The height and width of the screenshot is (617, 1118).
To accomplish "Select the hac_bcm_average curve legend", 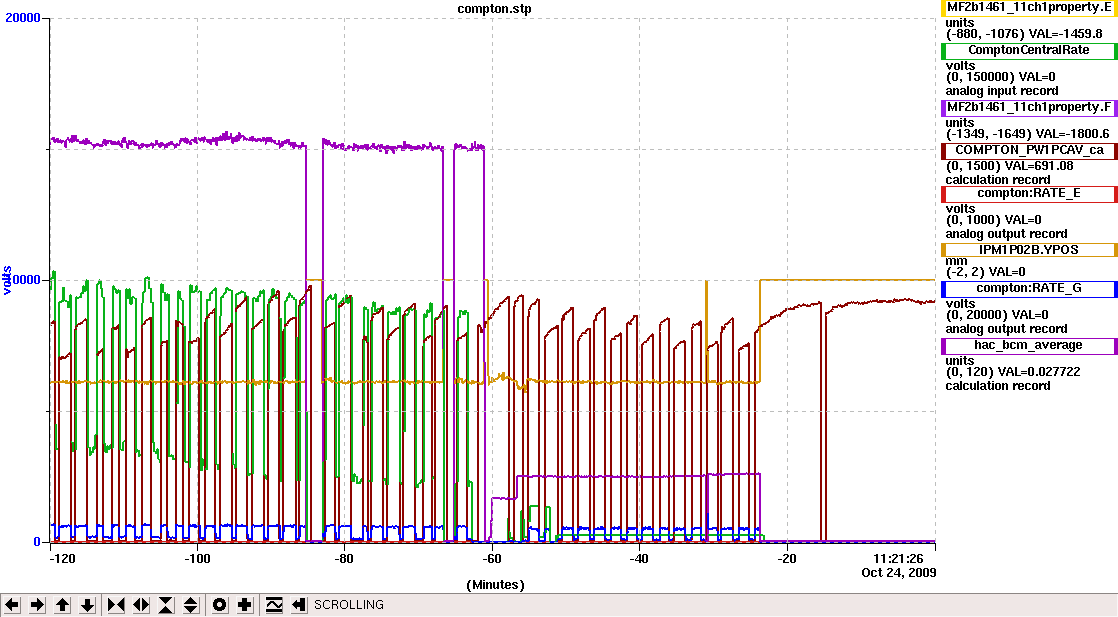I will [x=1029, y=346].
